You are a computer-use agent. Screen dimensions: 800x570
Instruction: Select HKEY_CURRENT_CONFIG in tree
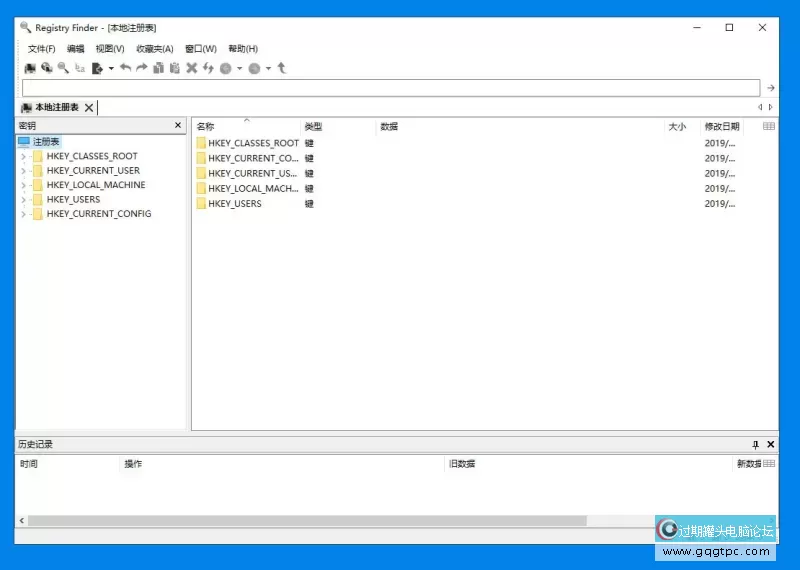click(99, 214)
